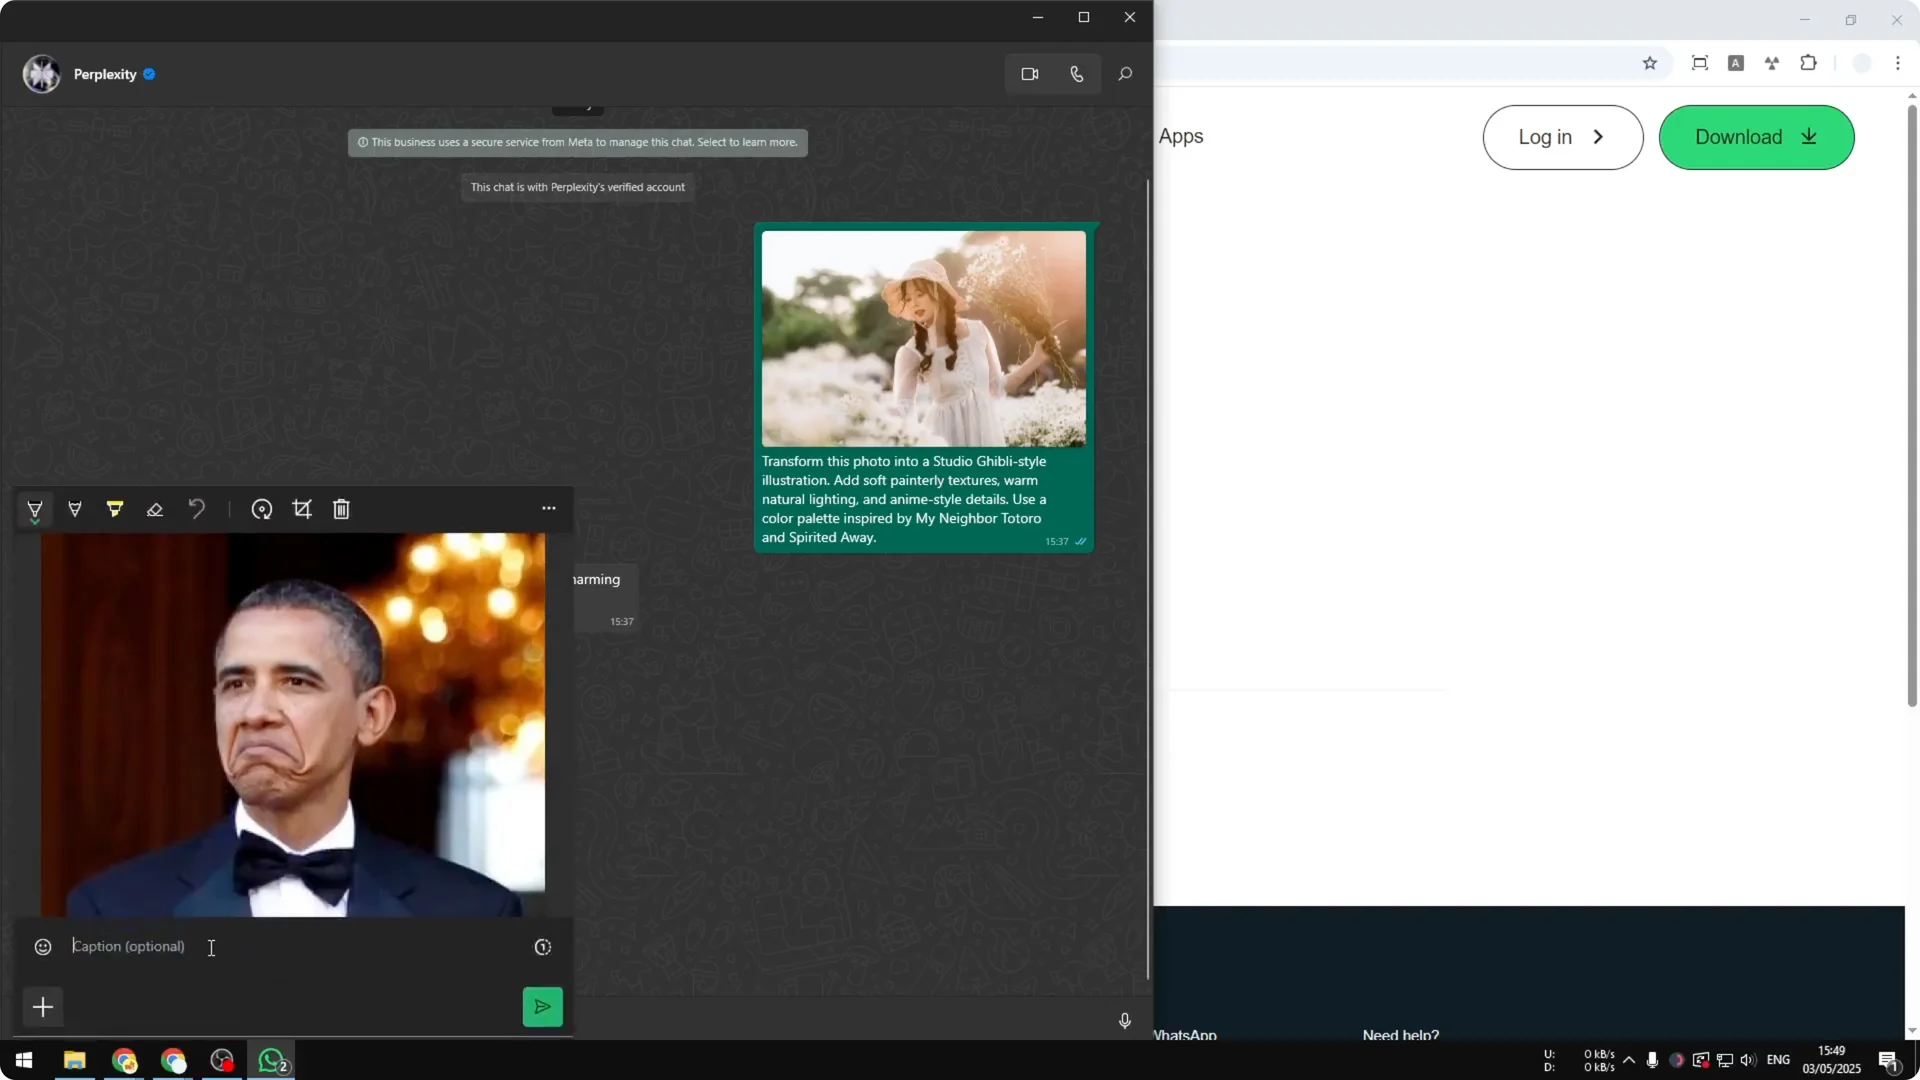Select the eraser tool
The image size is (1920, 1080).
[155, 509]
